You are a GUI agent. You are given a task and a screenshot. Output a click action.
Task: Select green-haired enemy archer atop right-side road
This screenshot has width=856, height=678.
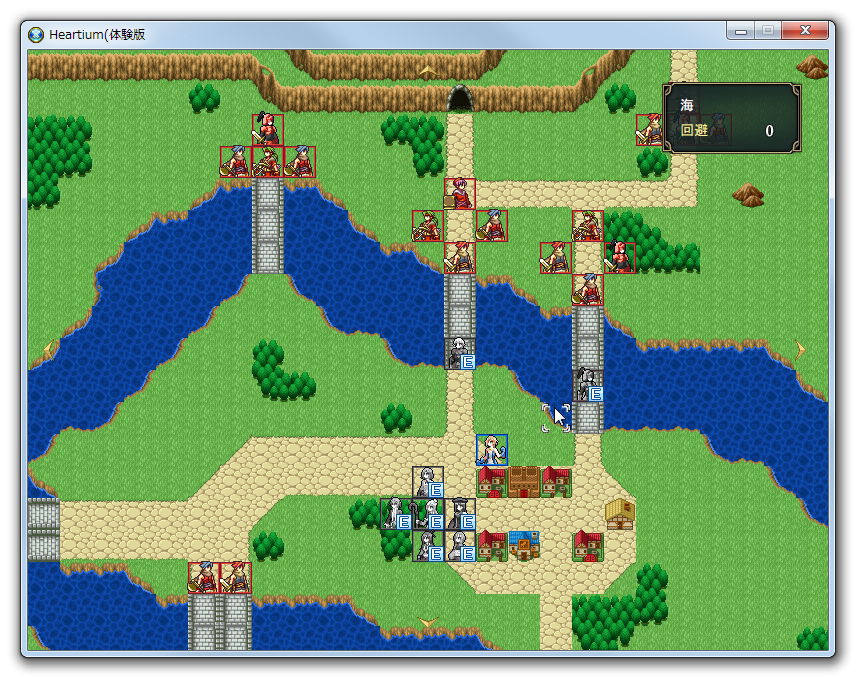click(588, 226)
